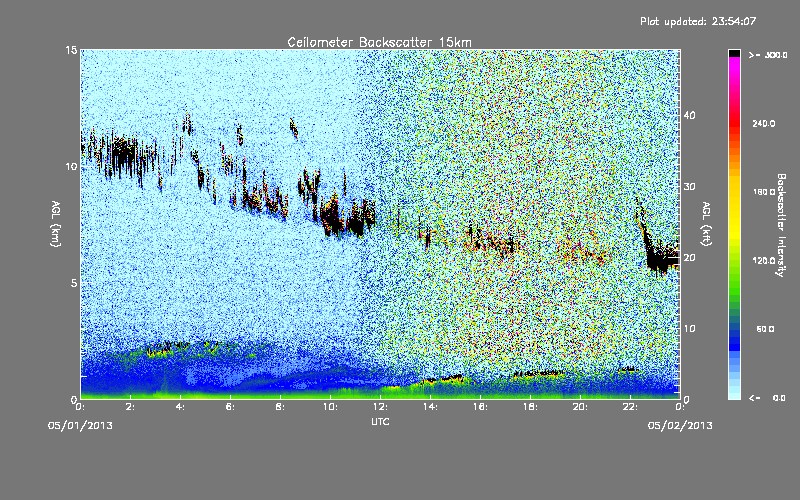Select the '12:' hour tick label
Image resolution: width=800 pixels, height=500 pixels.
point(380,407)
